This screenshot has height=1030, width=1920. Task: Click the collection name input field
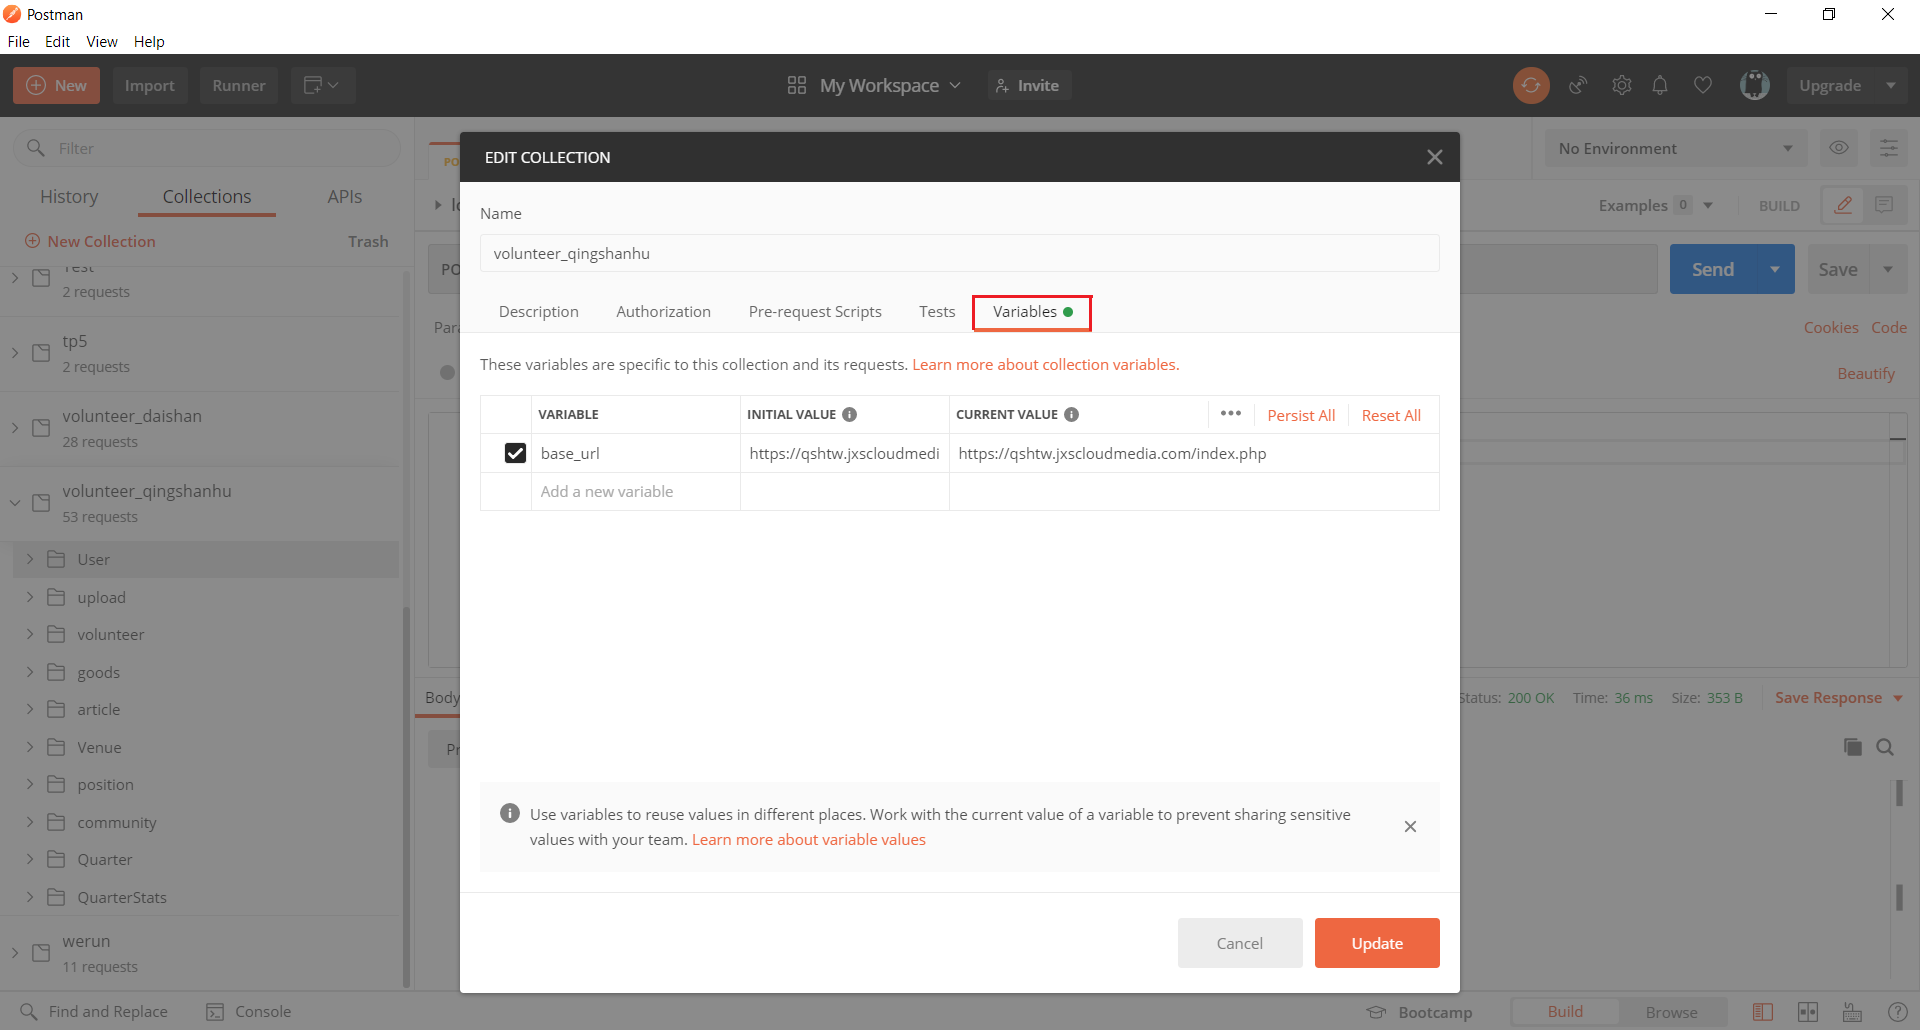tap(959, 254)
